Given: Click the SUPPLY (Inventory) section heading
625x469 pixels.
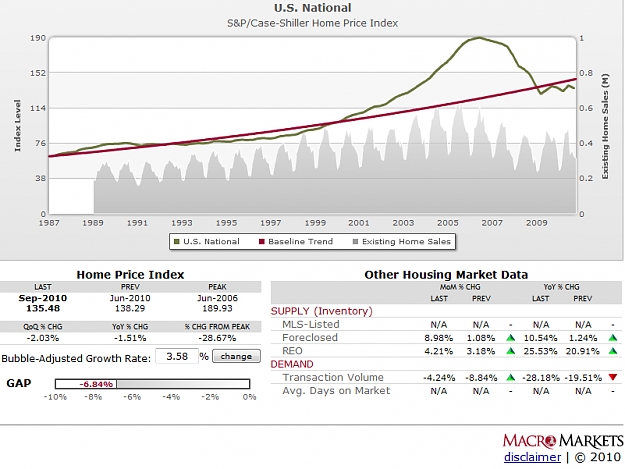Looking at the screenshot, I should (x=322, y=311).
